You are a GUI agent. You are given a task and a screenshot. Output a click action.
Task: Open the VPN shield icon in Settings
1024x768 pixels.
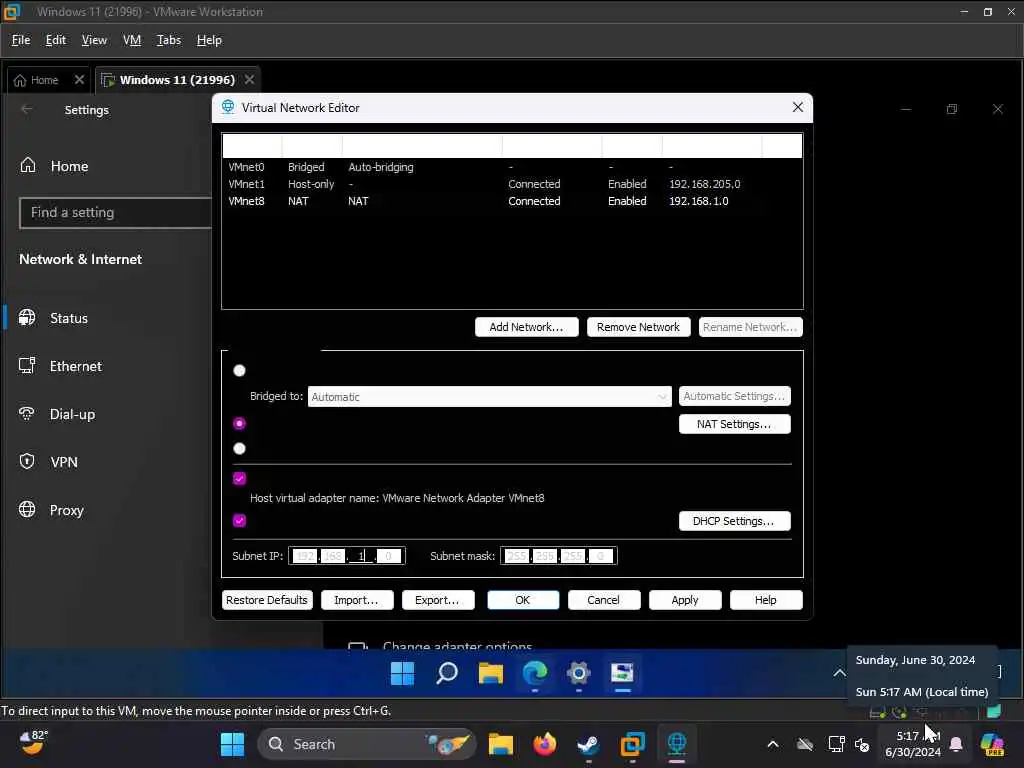coord(27,461)
